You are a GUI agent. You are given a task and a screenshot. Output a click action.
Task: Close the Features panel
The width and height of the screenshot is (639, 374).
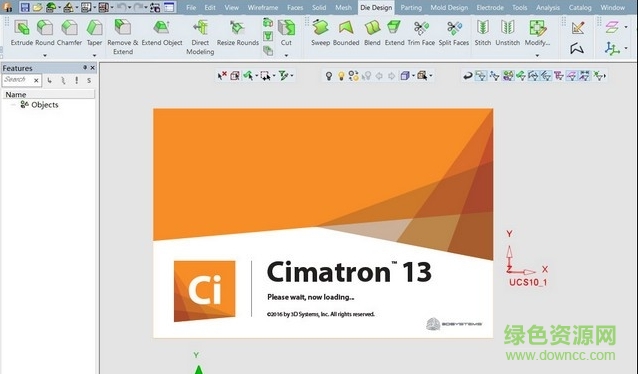[93, 68]
